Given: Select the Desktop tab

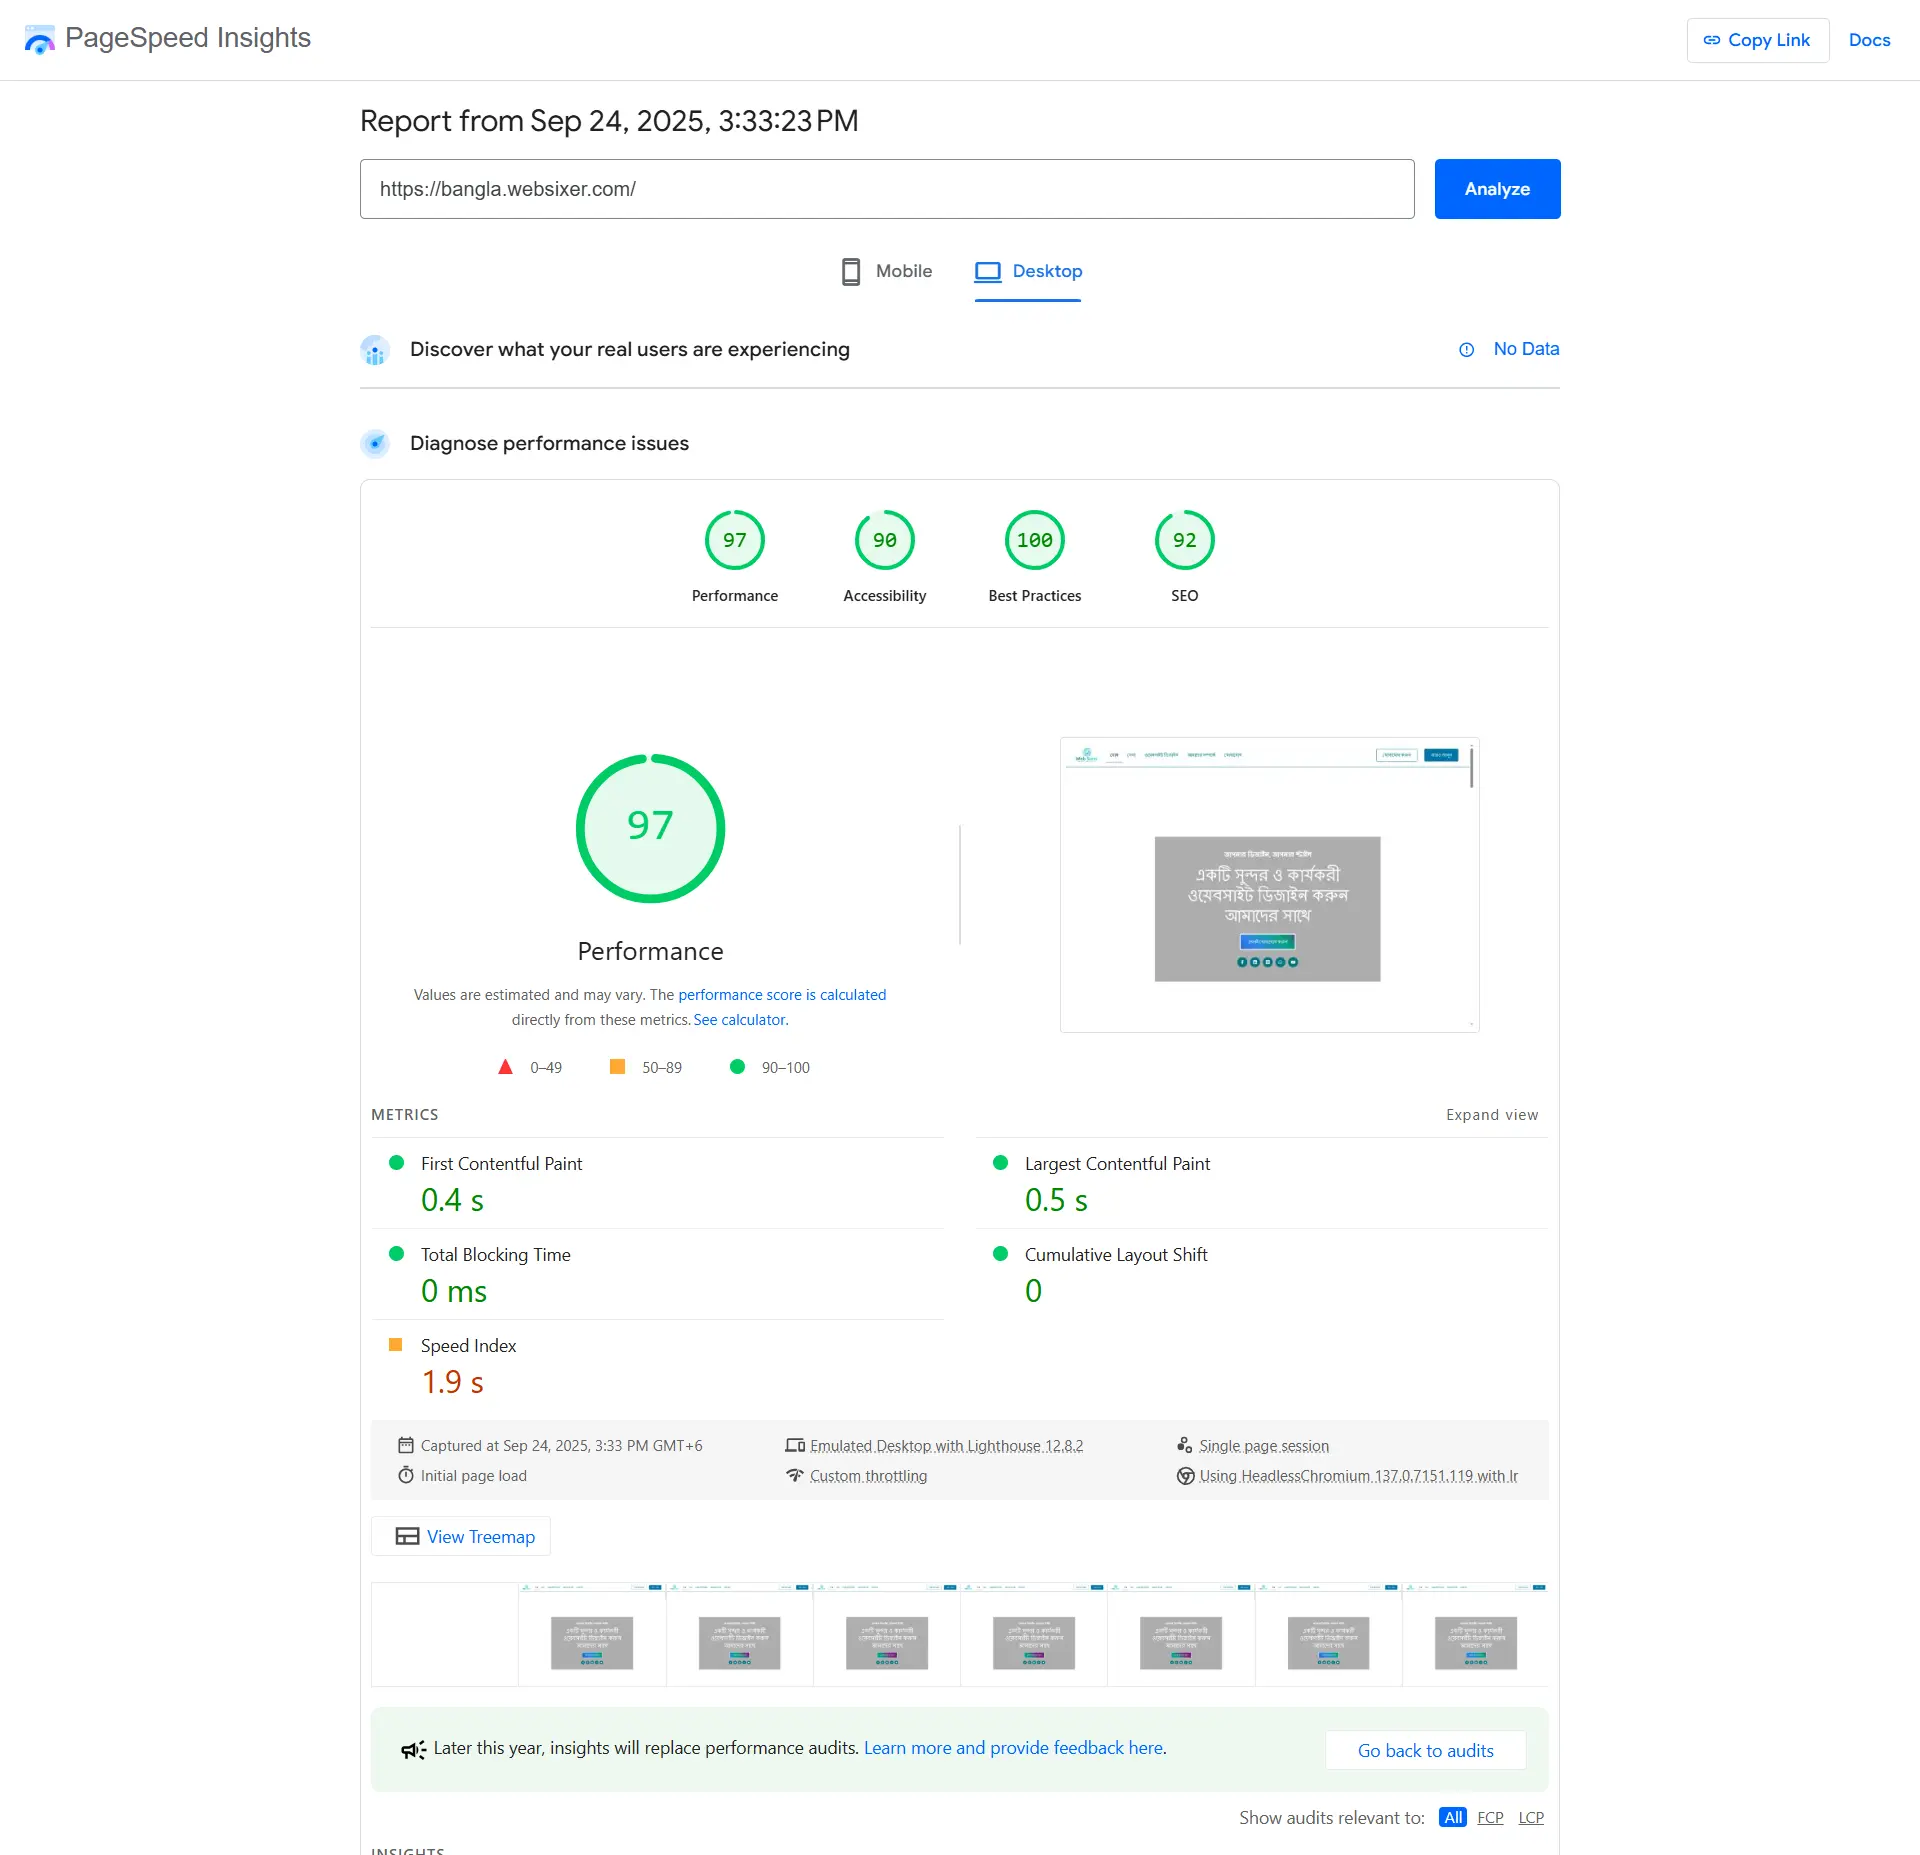Looking at the screenshot, I should (x=1028, y=271).
